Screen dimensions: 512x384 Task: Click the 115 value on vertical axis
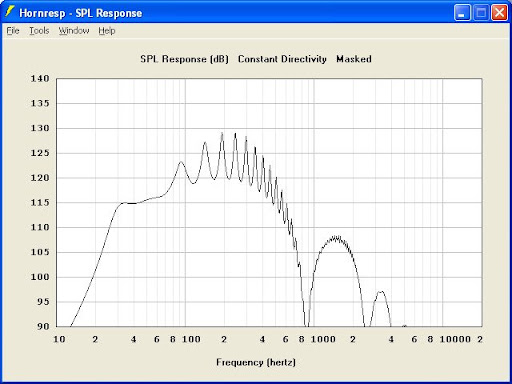click(40, 202)
